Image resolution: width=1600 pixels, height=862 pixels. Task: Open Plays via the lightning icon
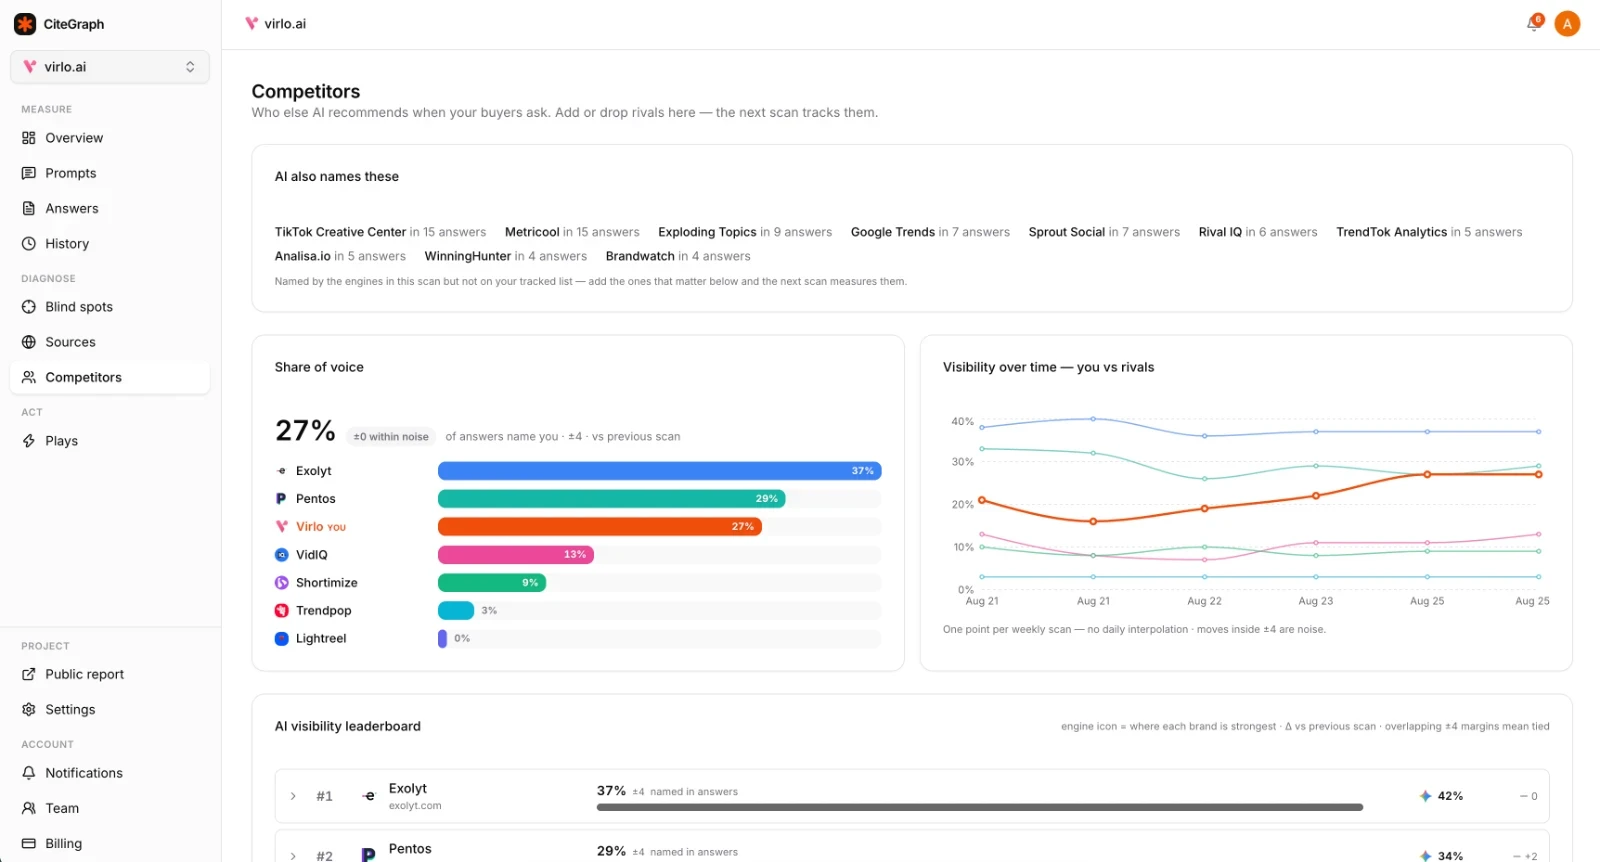pyautogui.click(x=29, y=441)
